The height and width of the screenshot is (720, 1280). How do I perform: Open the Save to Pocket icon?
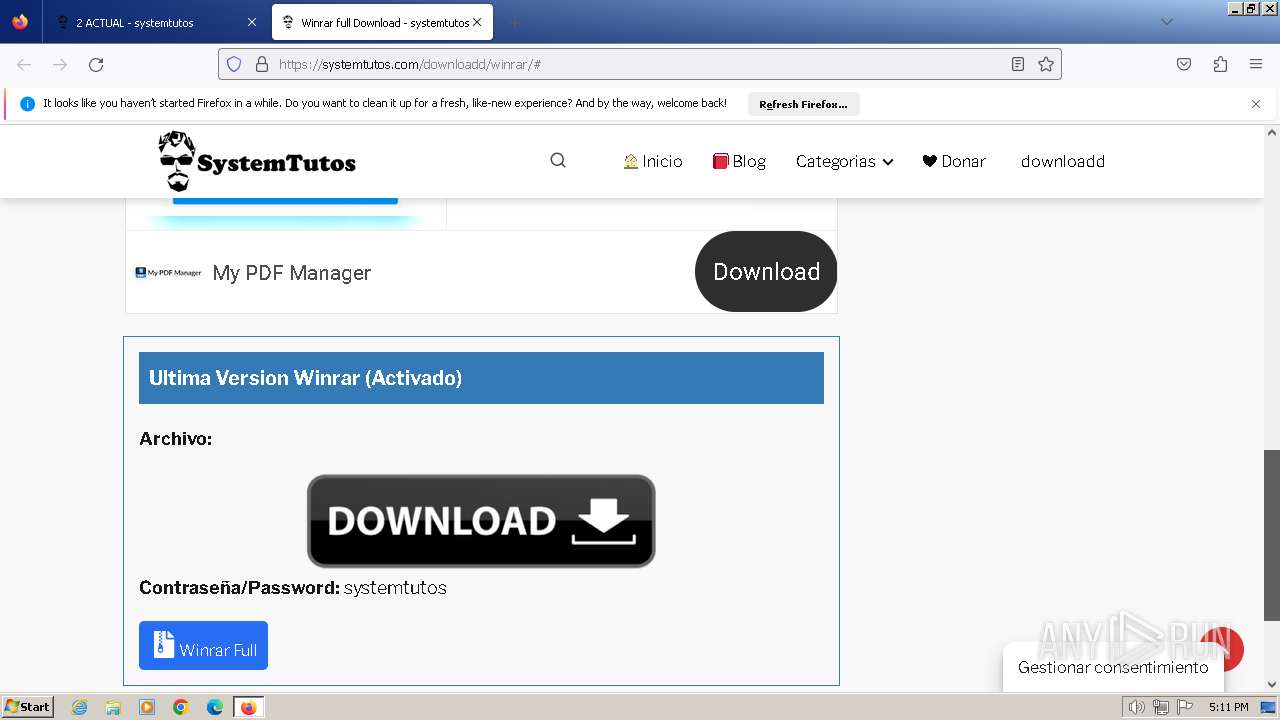coord(1184,64)
